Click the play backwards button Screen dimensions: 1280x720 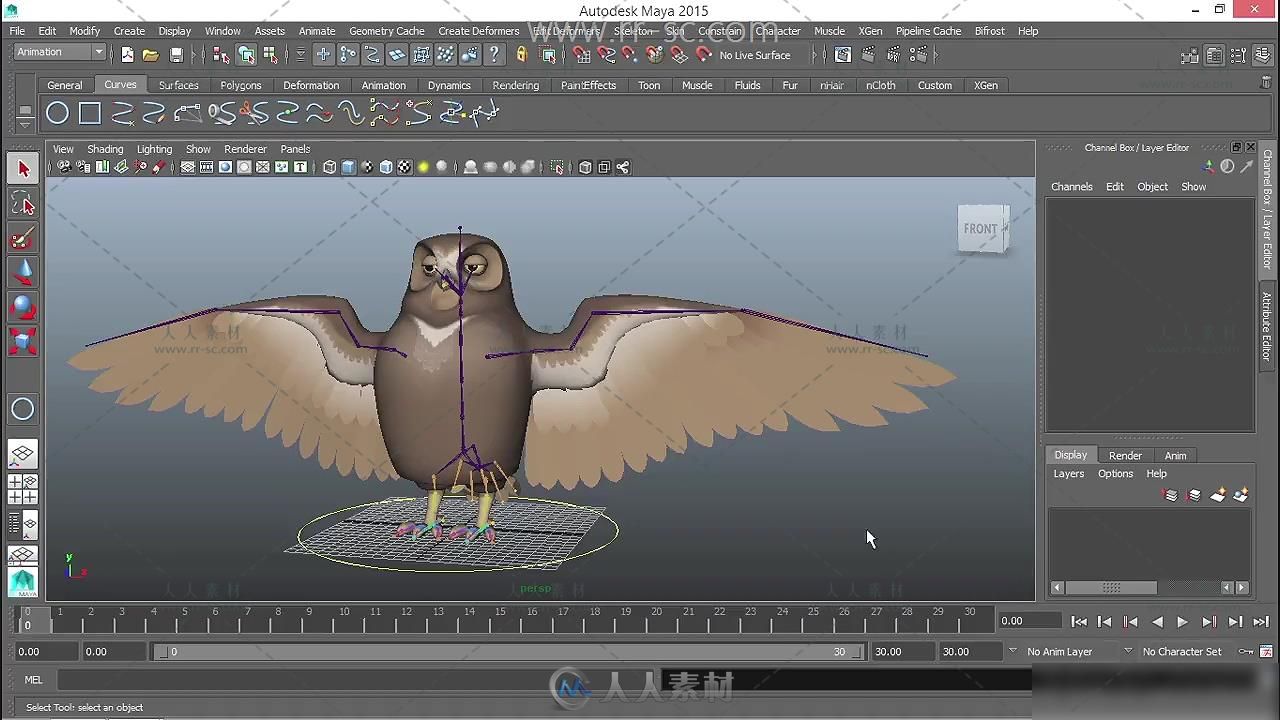pos(1157,622)
